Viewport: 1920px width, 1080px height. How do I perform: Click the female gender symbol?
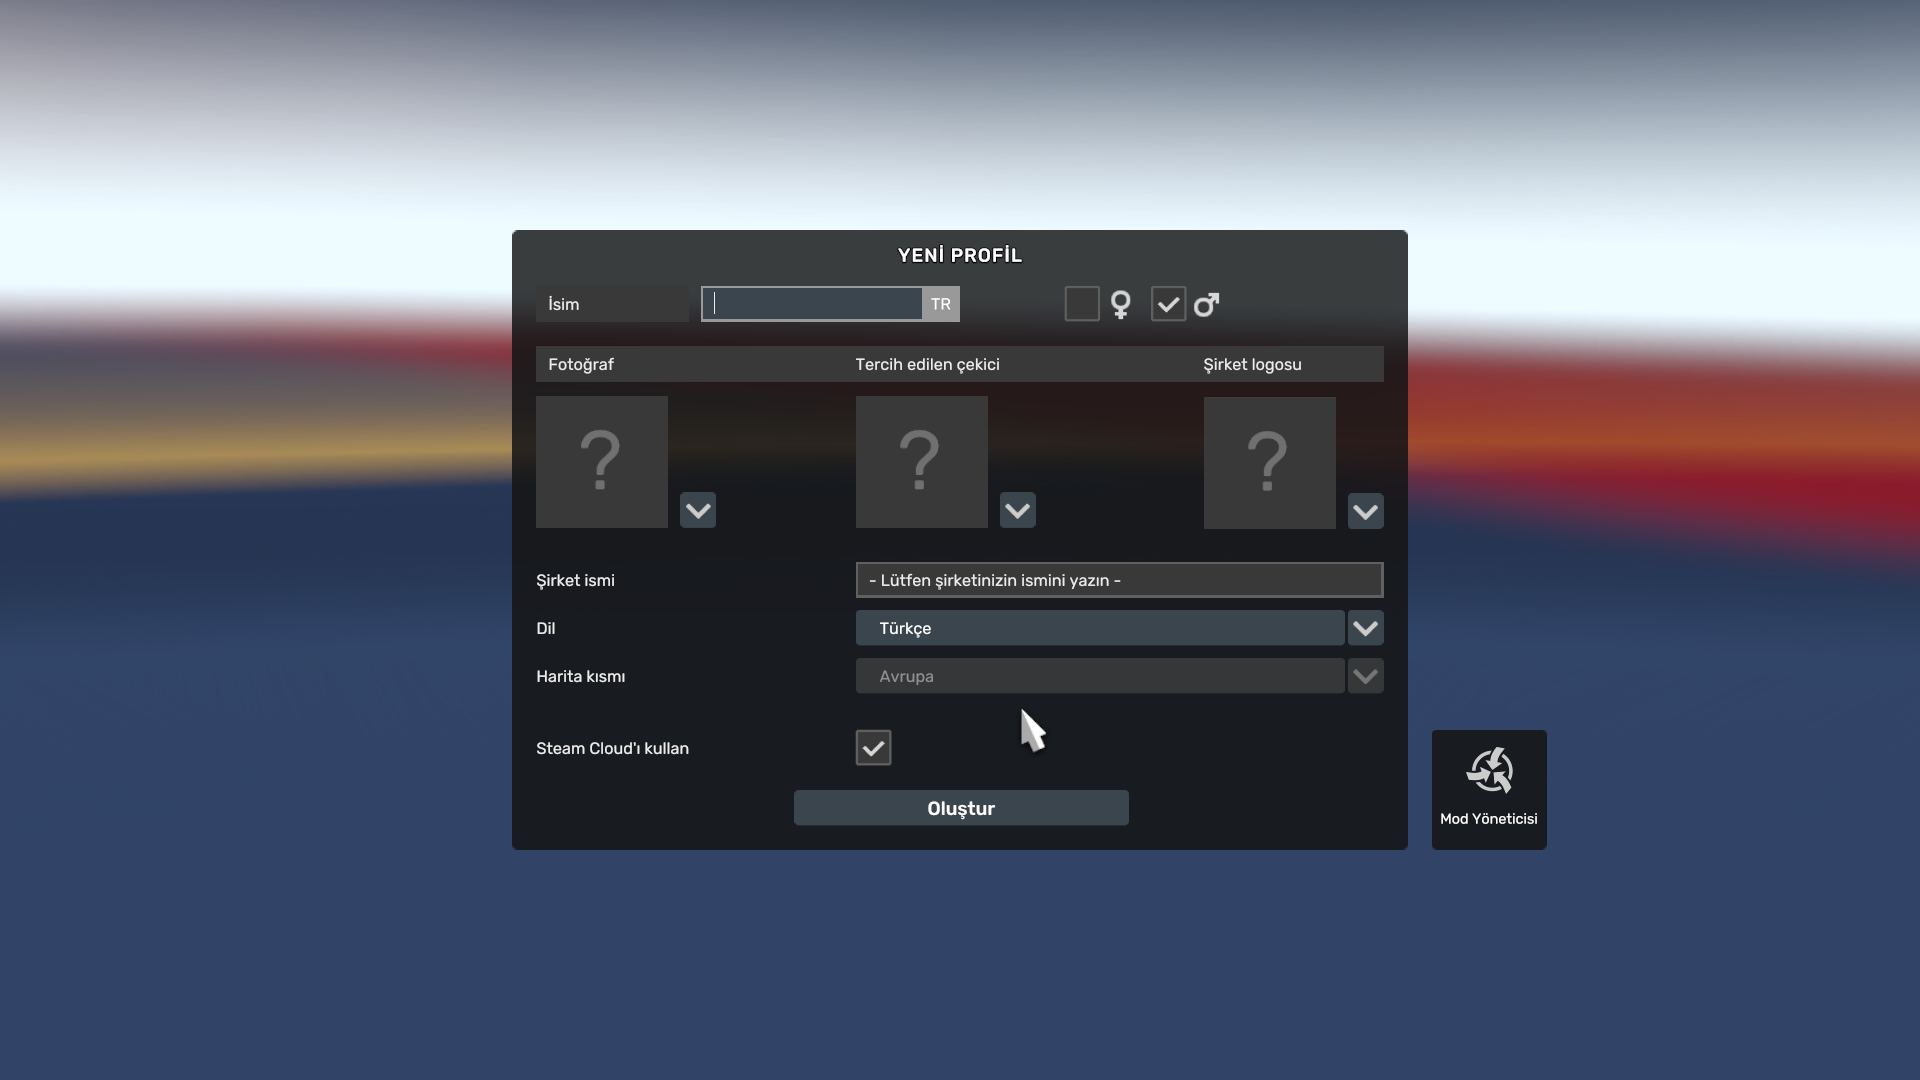click(1120, 305)
